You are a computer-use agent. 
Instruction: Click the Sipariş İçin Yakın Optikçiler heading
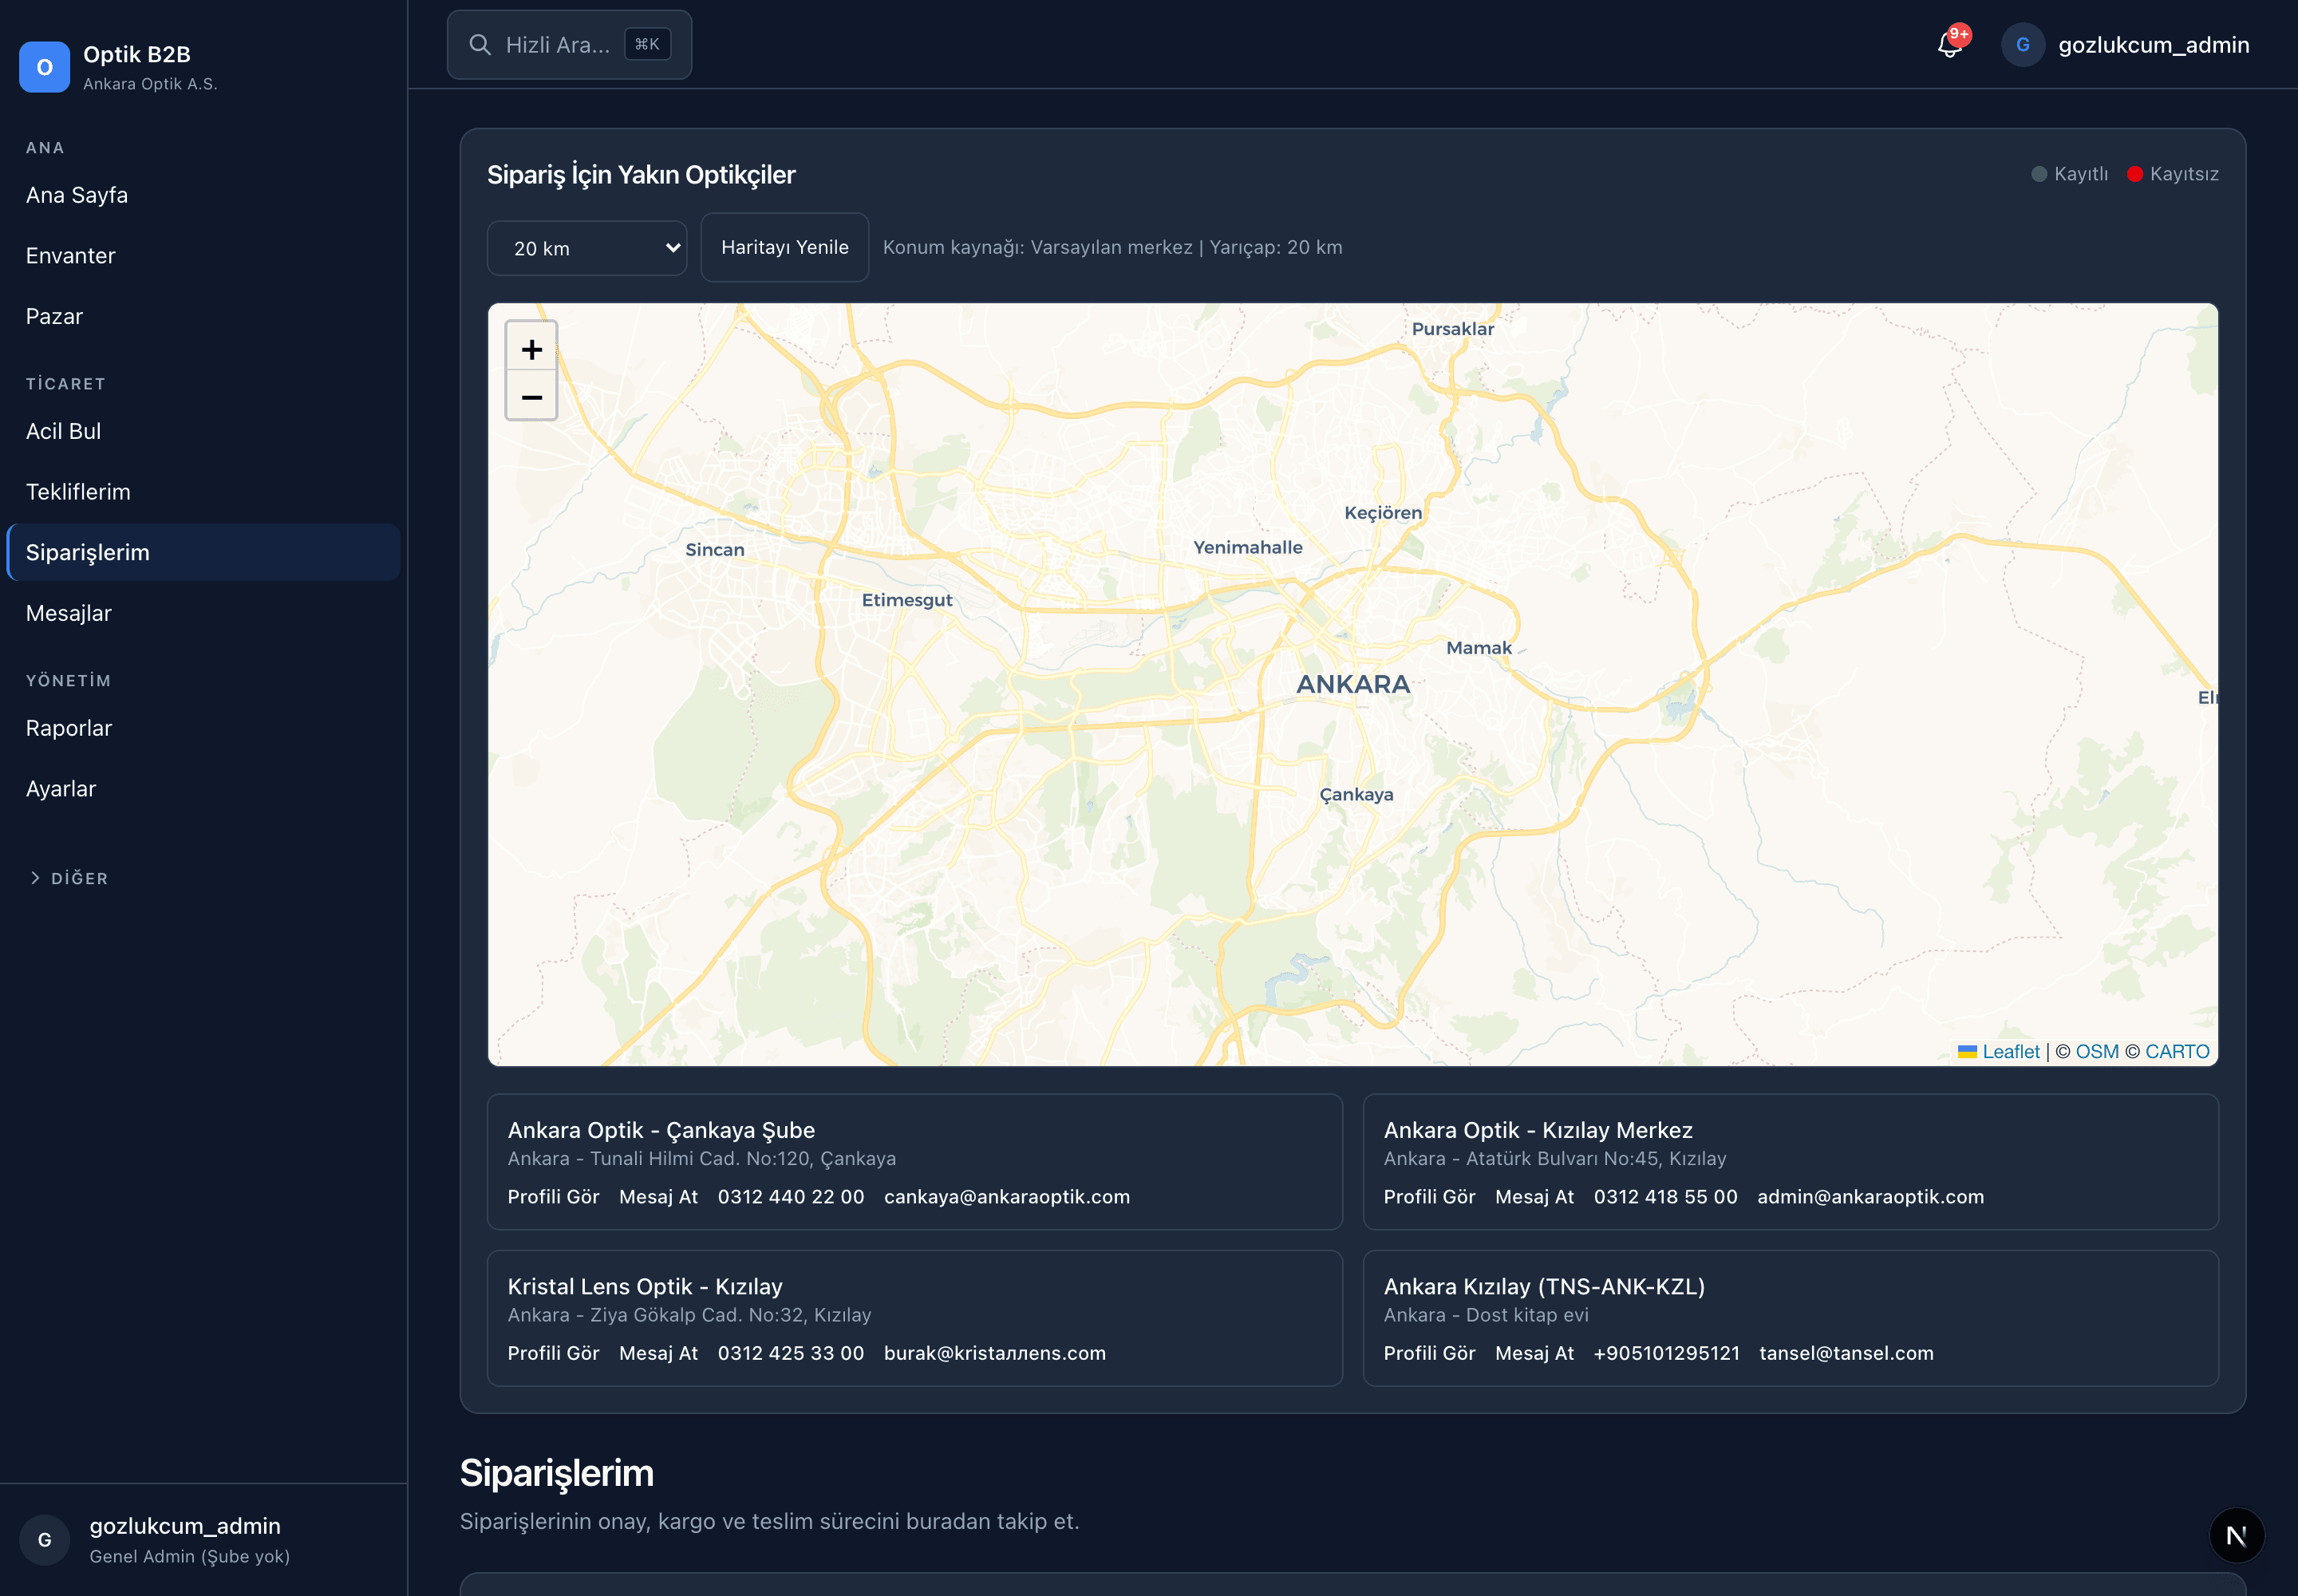pos(641,175)
